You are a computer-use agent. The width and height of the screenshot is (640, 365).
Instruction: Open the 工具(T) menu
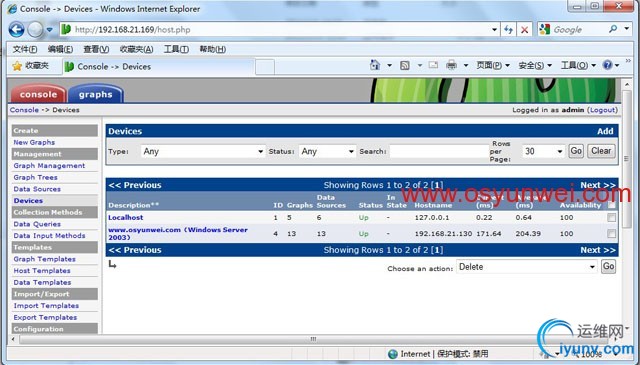[176, 49]
